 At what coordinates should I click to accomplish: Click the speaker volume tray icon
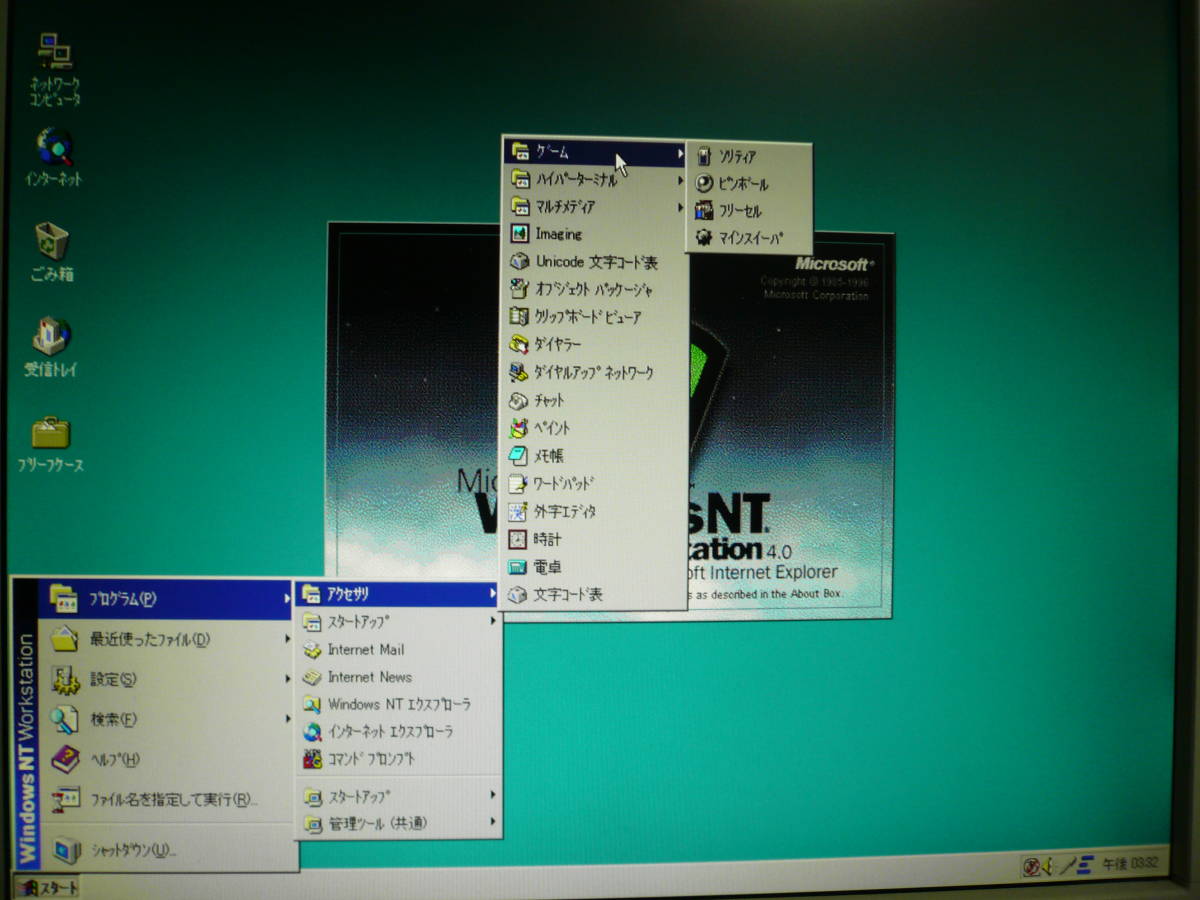[1049, 865]
